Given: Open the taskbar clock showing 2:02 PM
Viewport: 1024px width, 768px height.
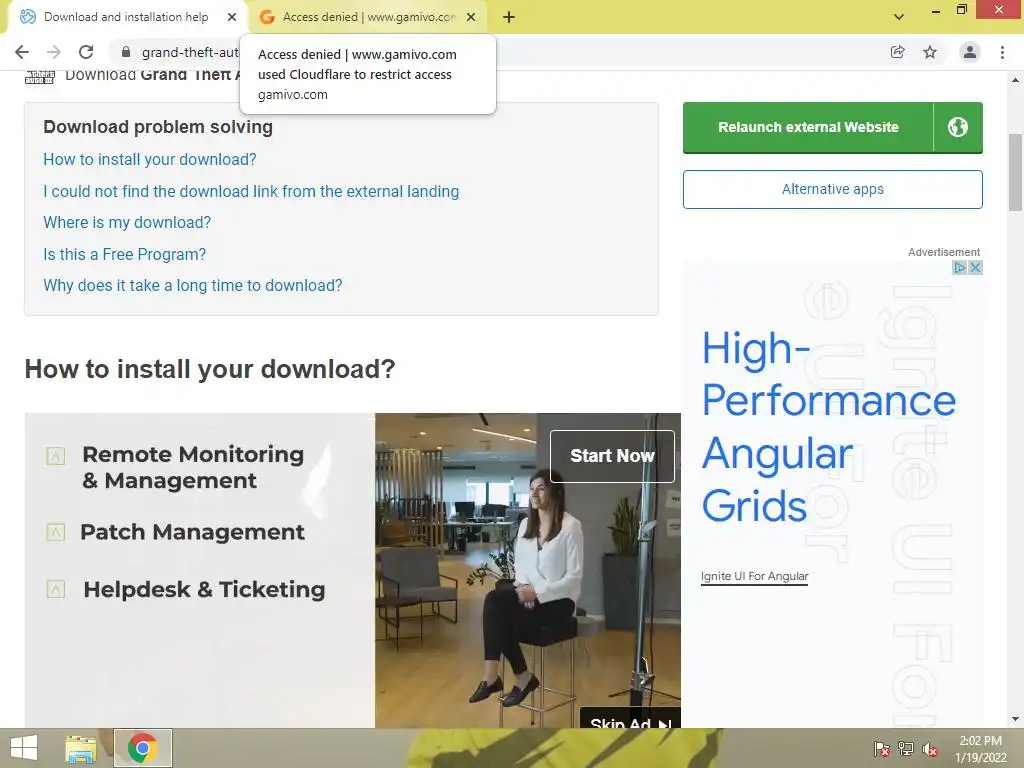Looking at the screenshot, I should tap(980, 749).
